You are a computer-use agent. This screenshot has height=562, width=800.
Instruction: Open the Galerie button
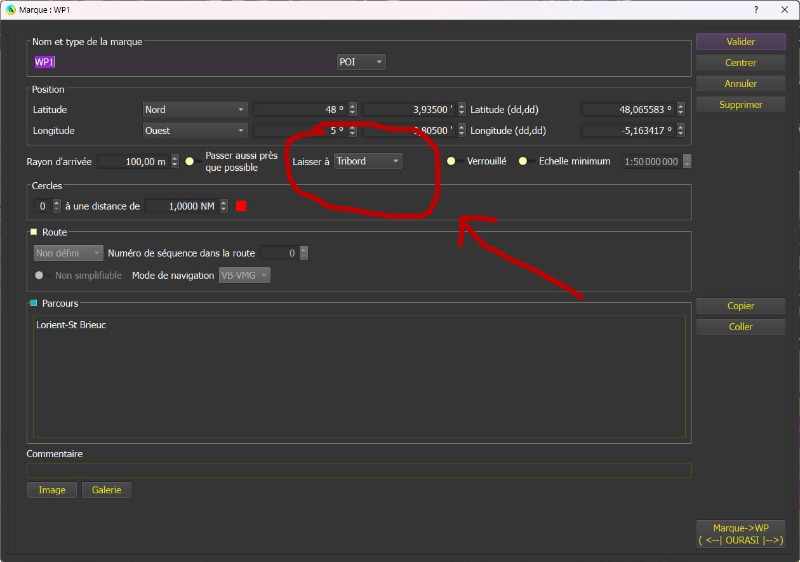click(x=106, y=490)
